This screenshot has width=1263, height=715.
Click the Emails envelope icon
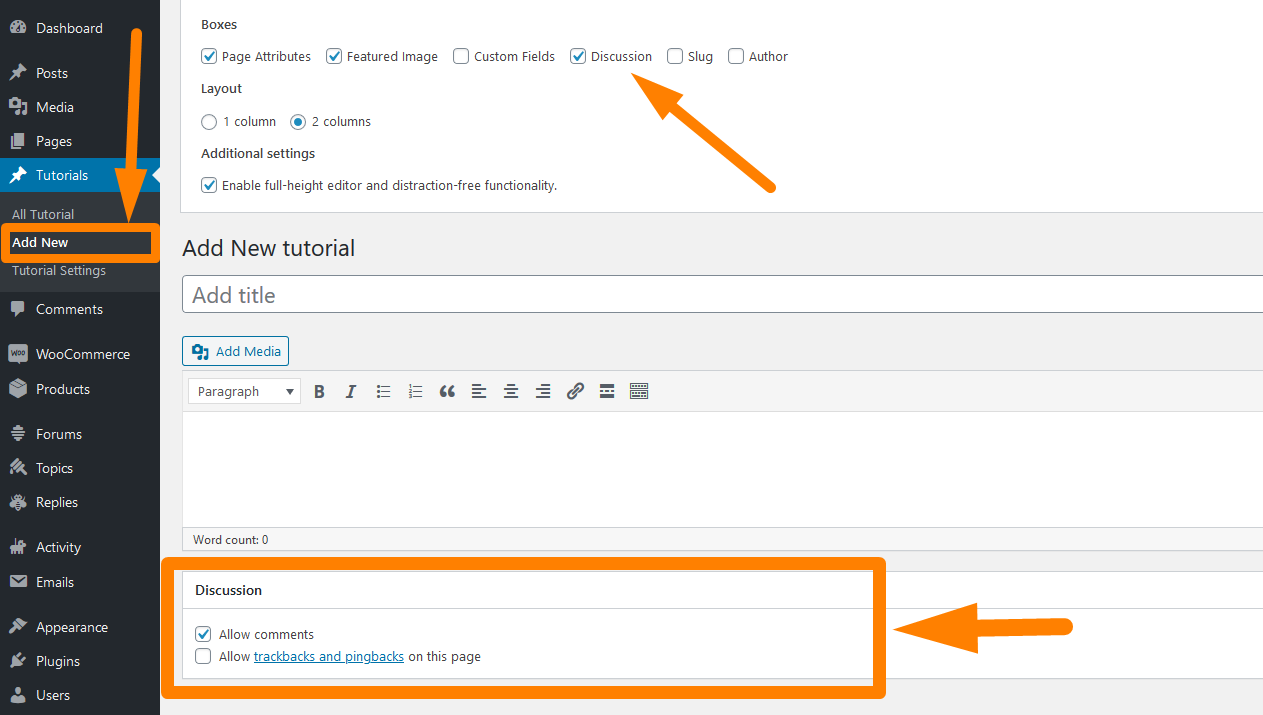18,582
